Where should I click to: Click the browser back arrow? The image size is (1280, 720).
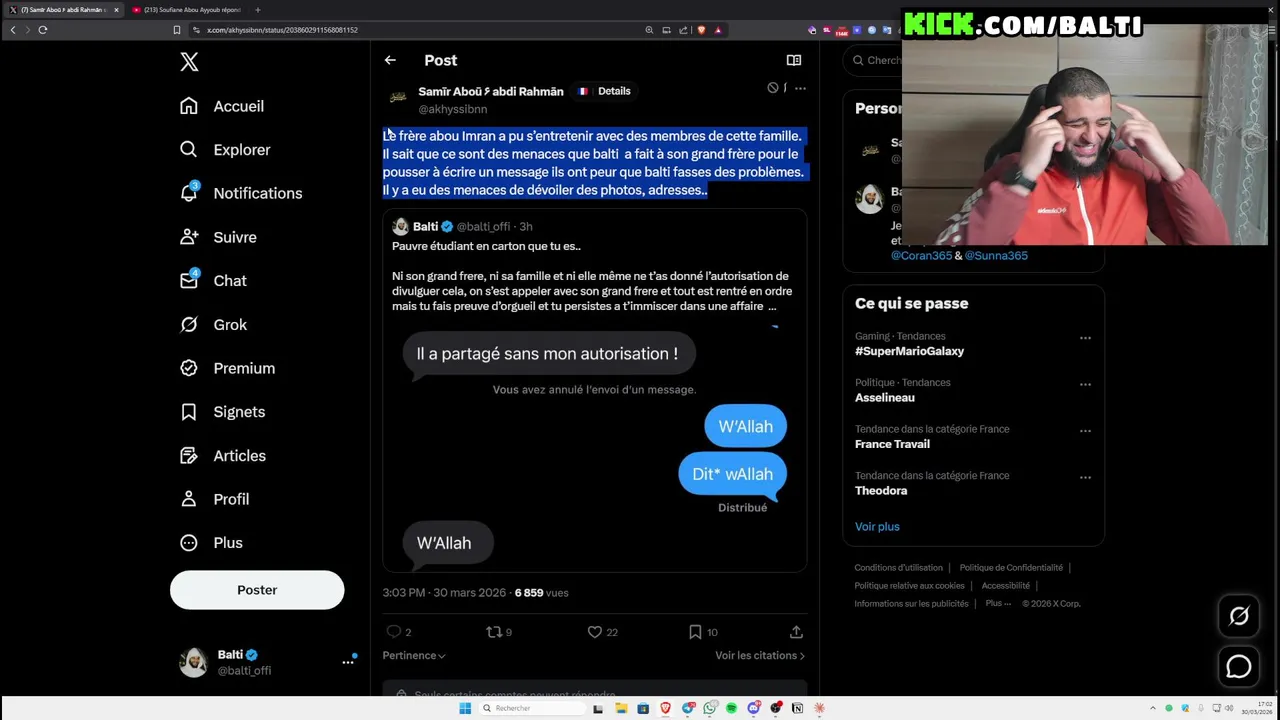coord(13,30)
